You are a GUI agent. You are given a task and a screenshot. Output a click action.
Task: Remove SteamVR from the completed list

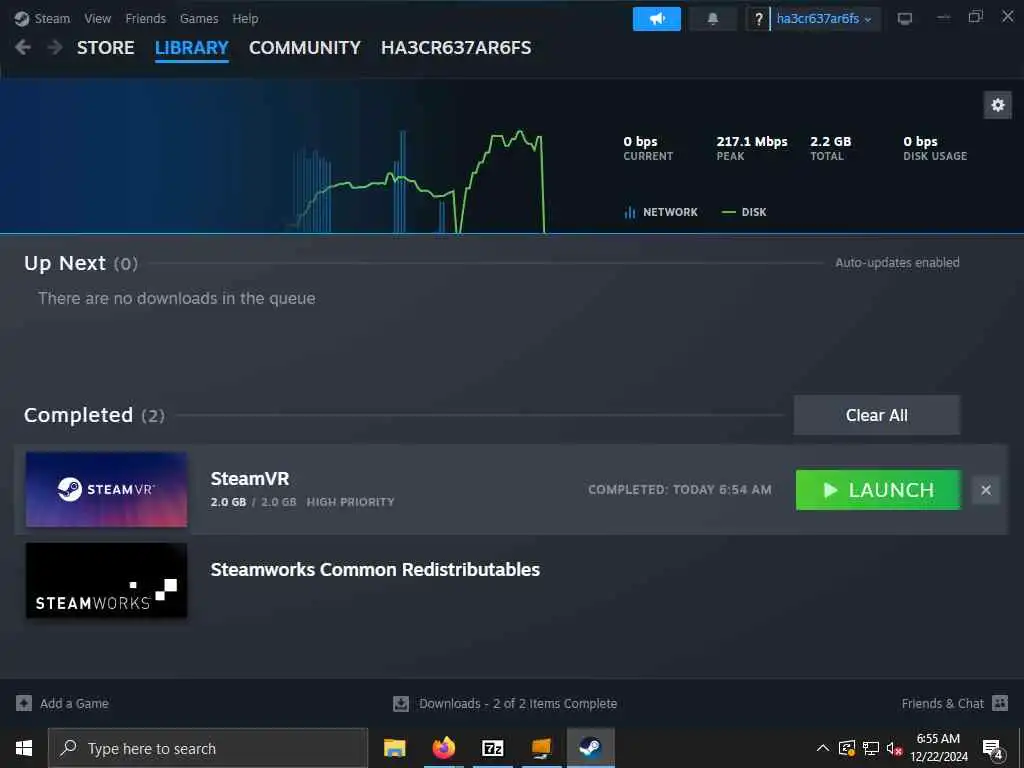coord(985,490)
